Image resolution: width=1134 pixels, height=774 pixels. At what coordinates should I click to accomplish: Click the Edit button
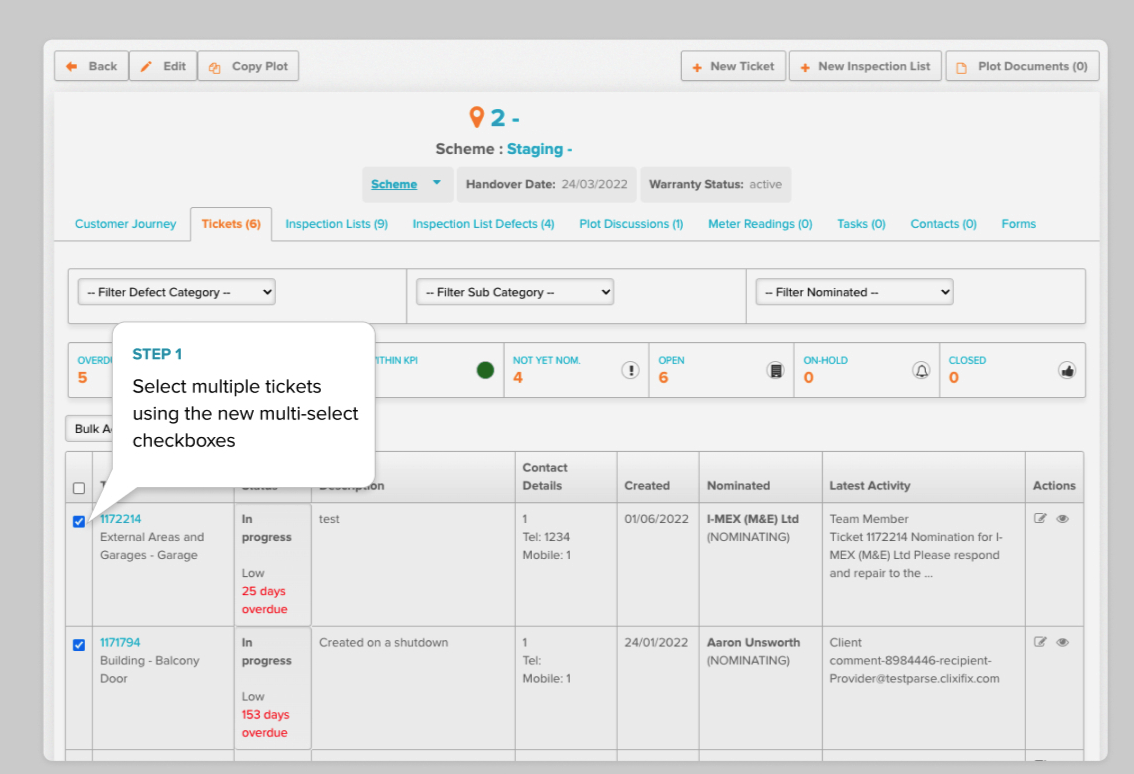pos(163,66)
